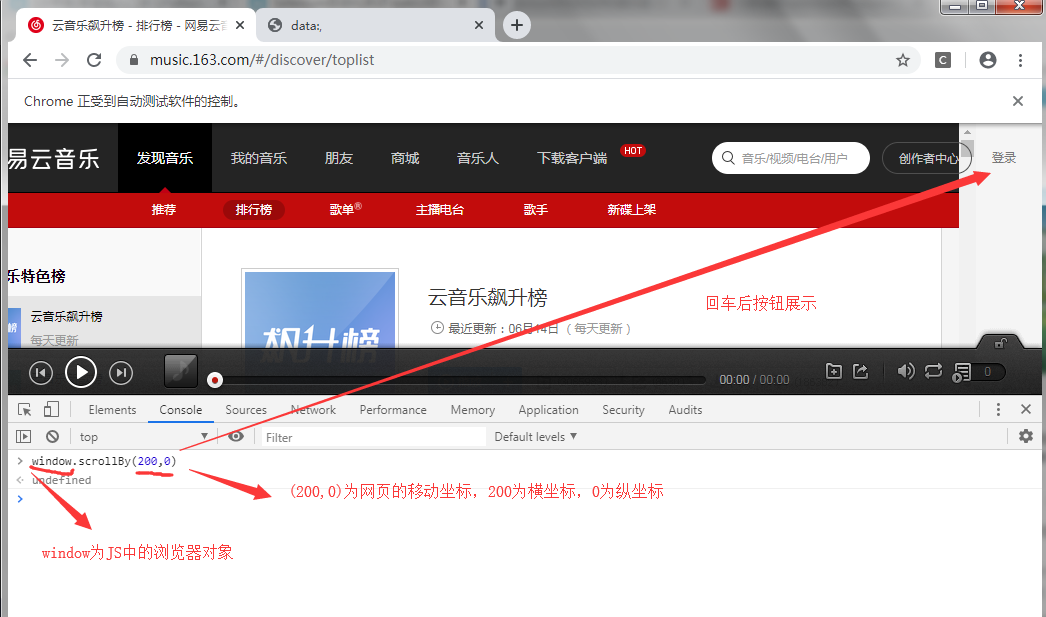
Task: Clear the console with the clear icon
Action: click(x=53, y=436)
